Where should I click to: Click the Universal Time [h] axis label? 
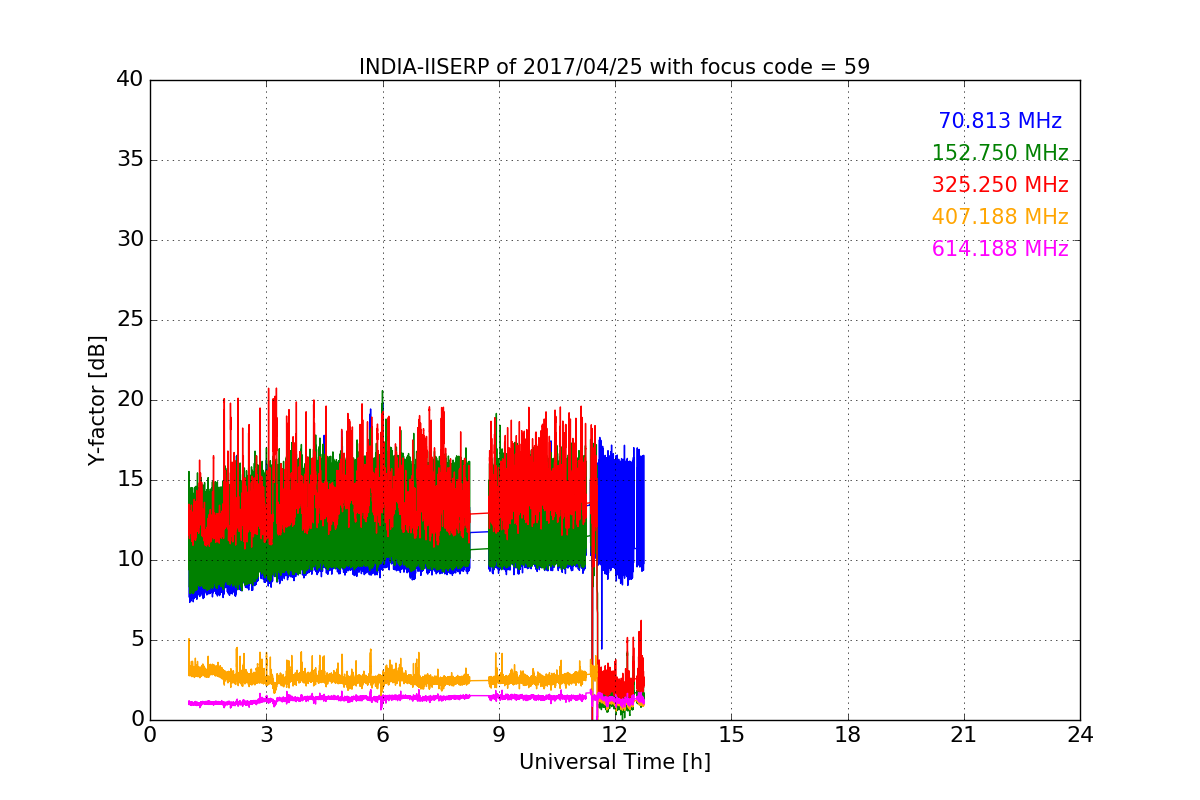(614, 762)
